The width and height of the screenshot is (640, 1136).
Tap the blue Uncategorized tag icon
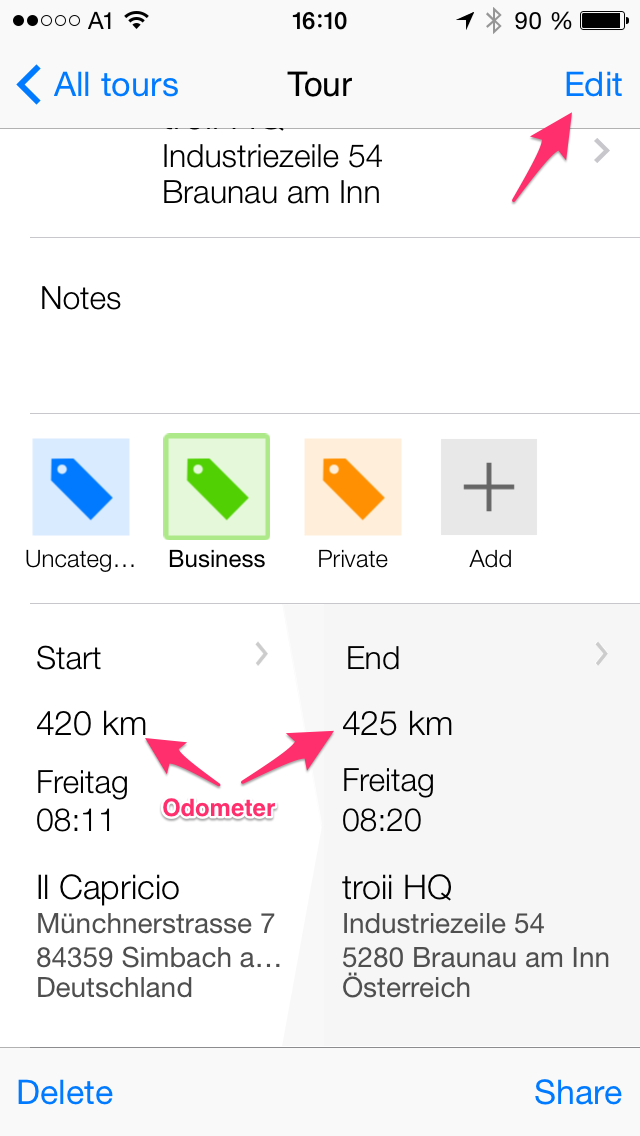point(81,487)
